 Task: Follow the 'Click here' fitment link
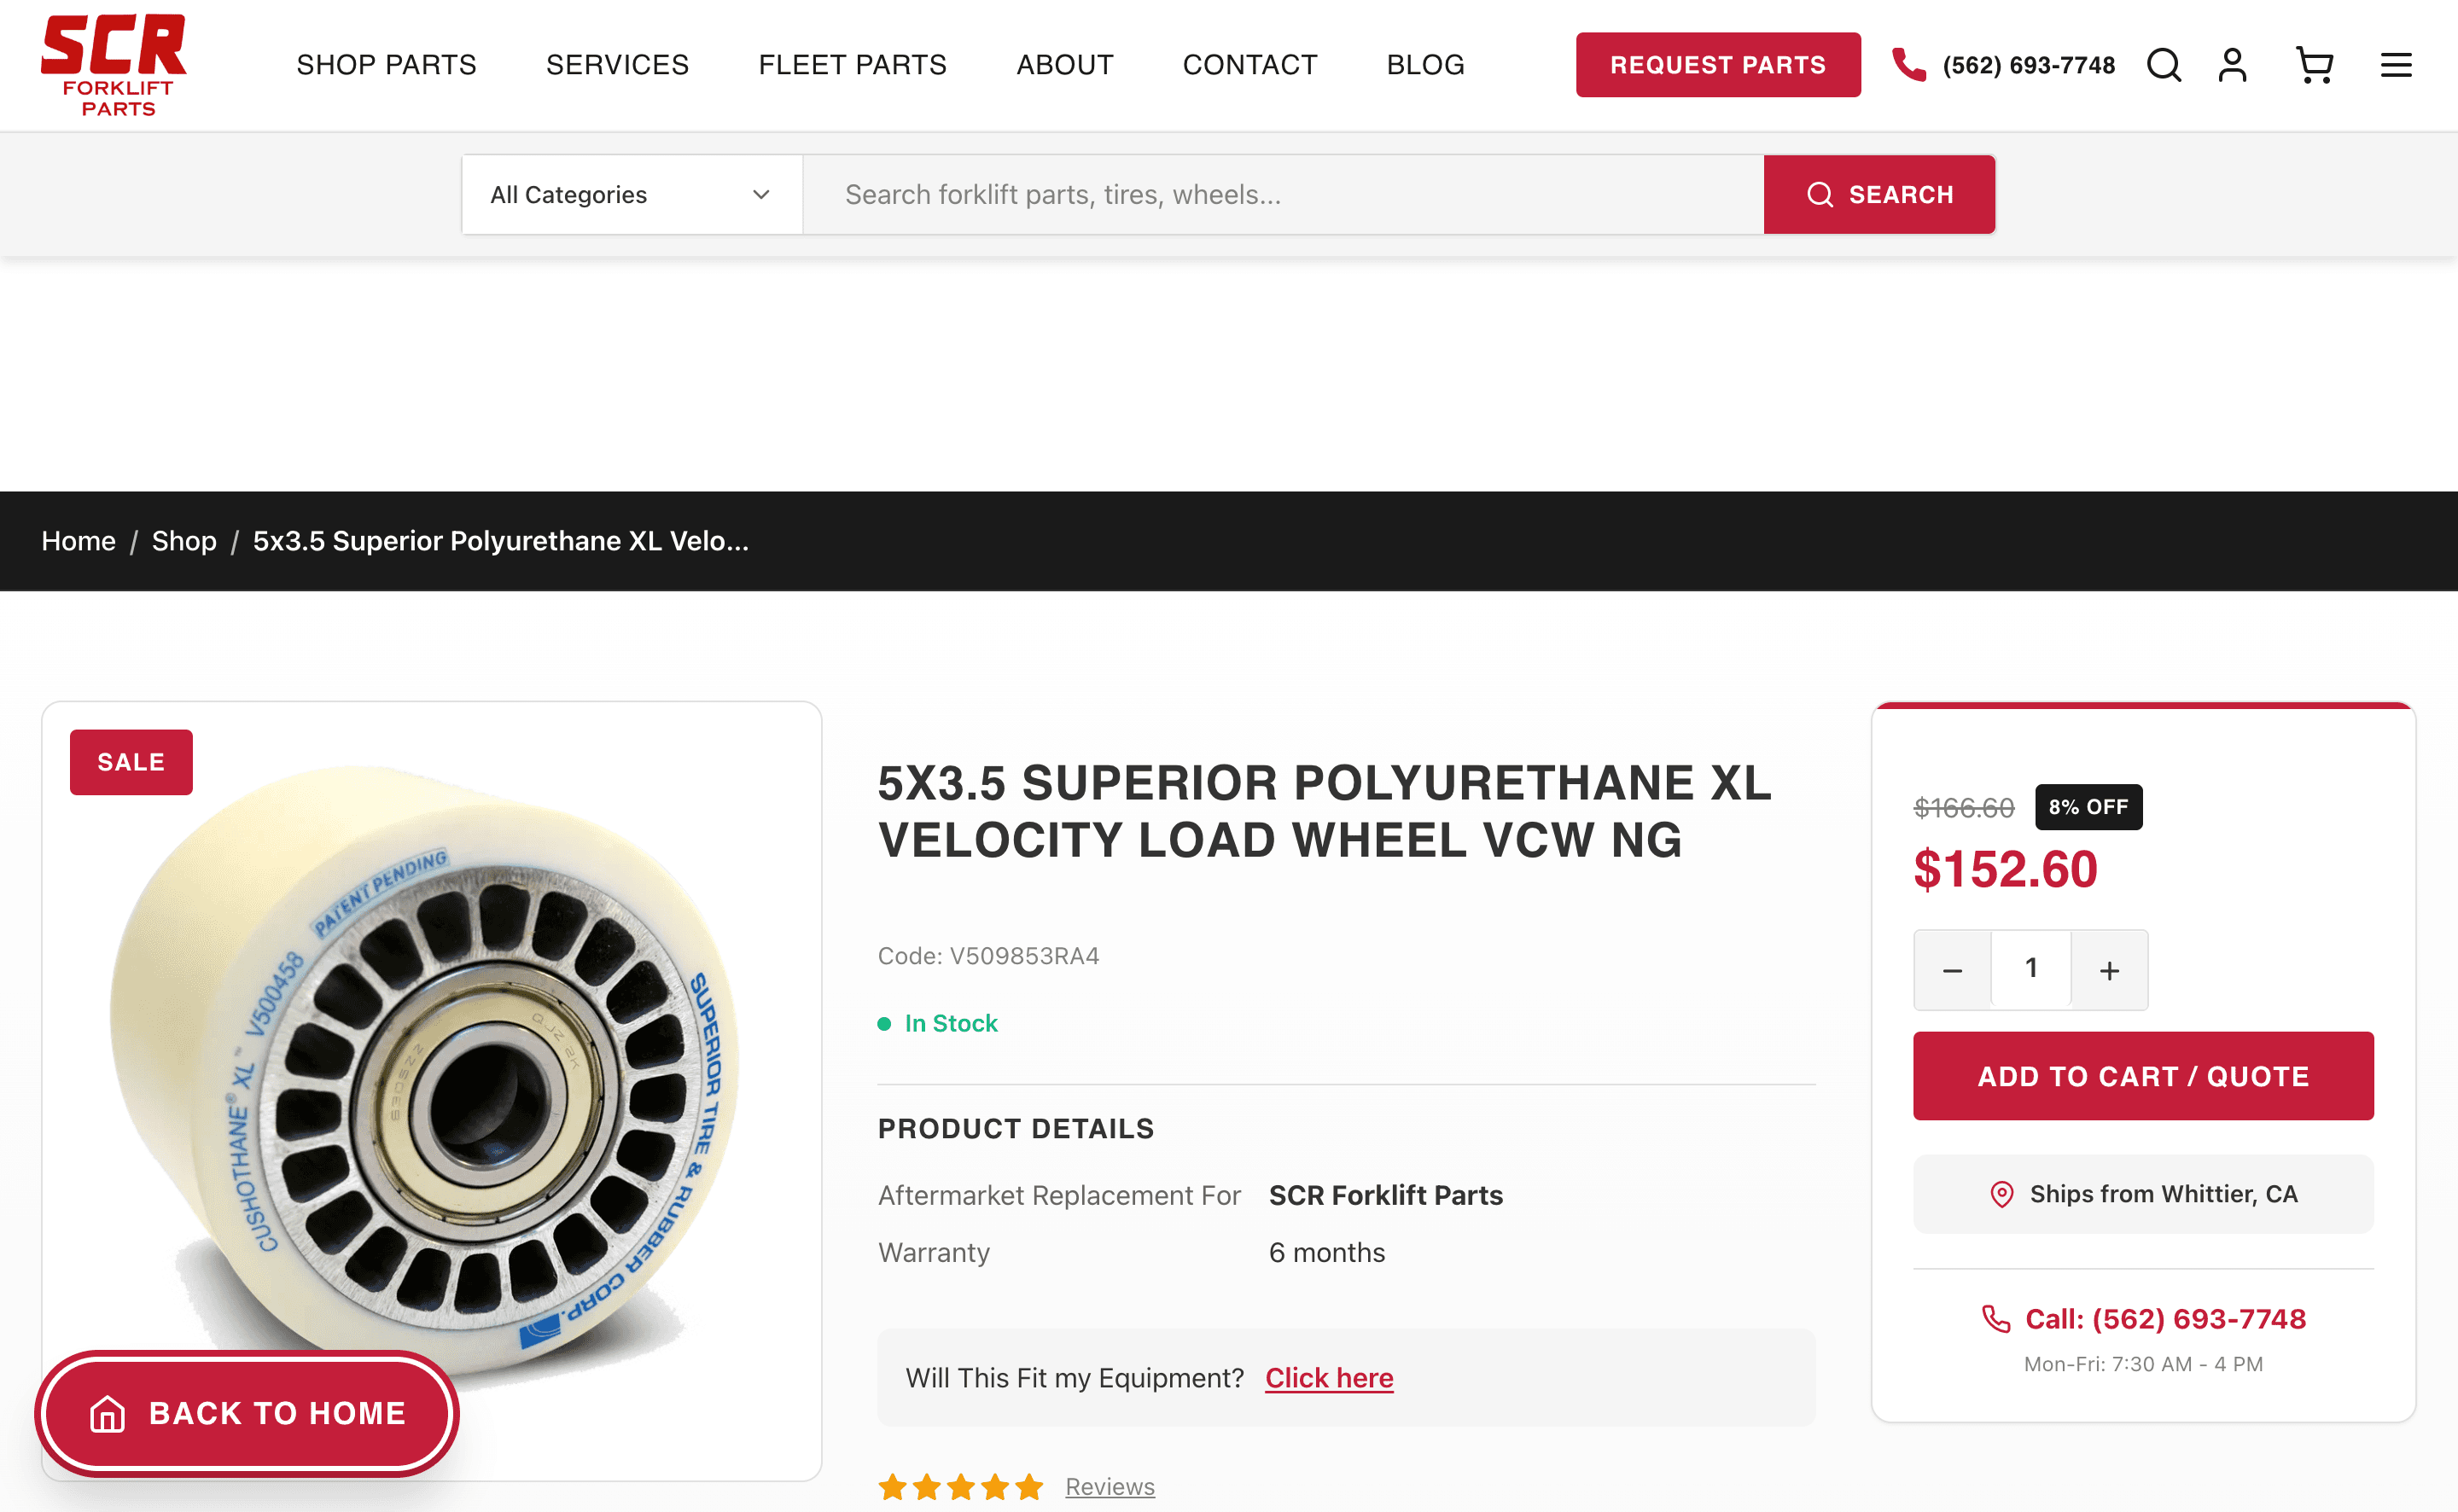pyautogui.click(x=1329, y=1378)
